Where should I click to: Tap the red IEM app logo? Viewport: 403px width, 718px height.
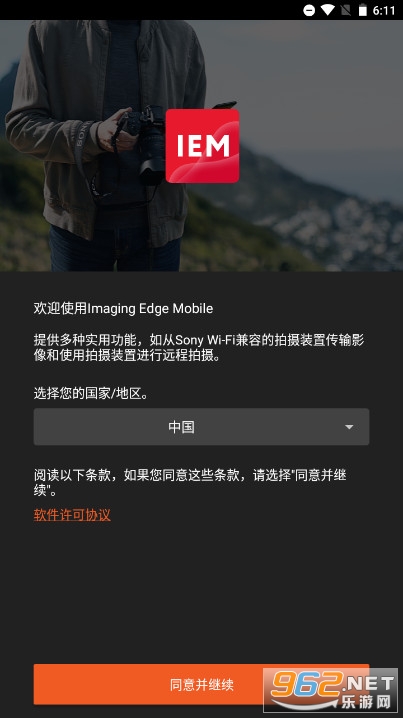click(202, 146)
